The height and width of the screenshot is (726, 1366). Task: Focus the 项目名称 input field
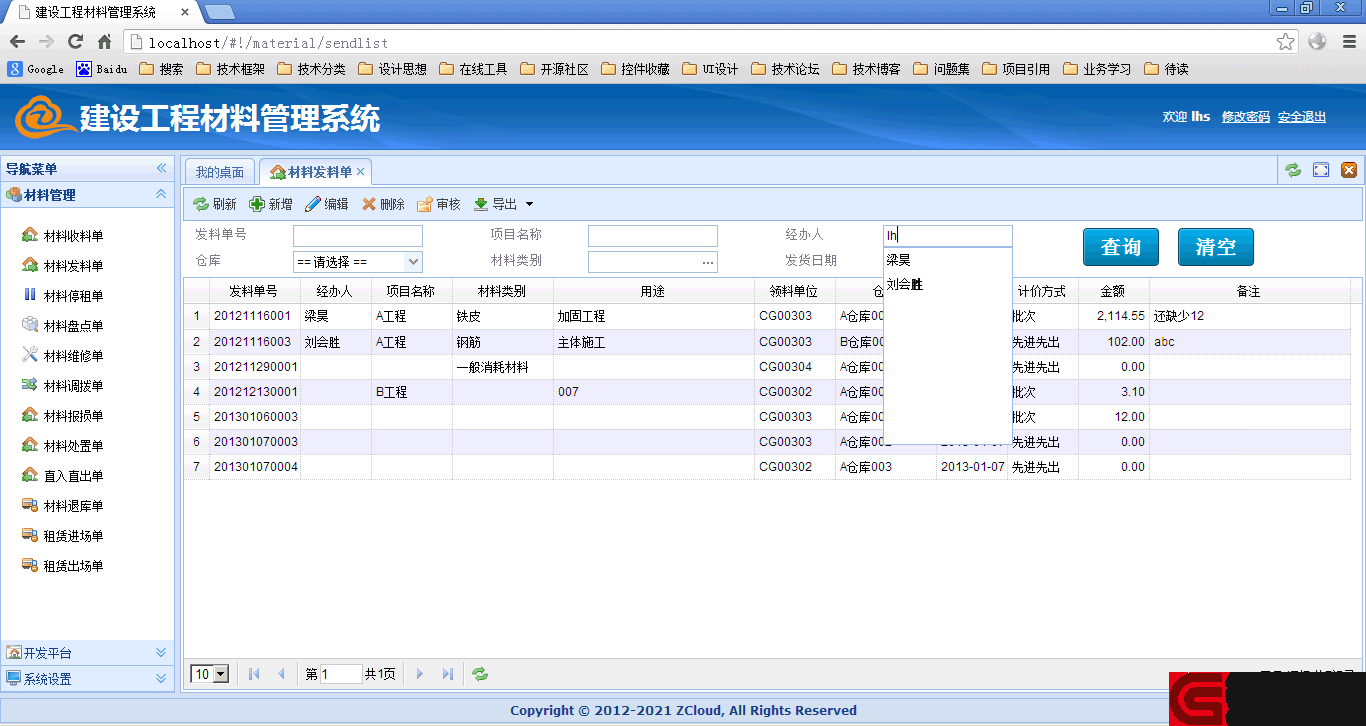click(x=653, y=236)
